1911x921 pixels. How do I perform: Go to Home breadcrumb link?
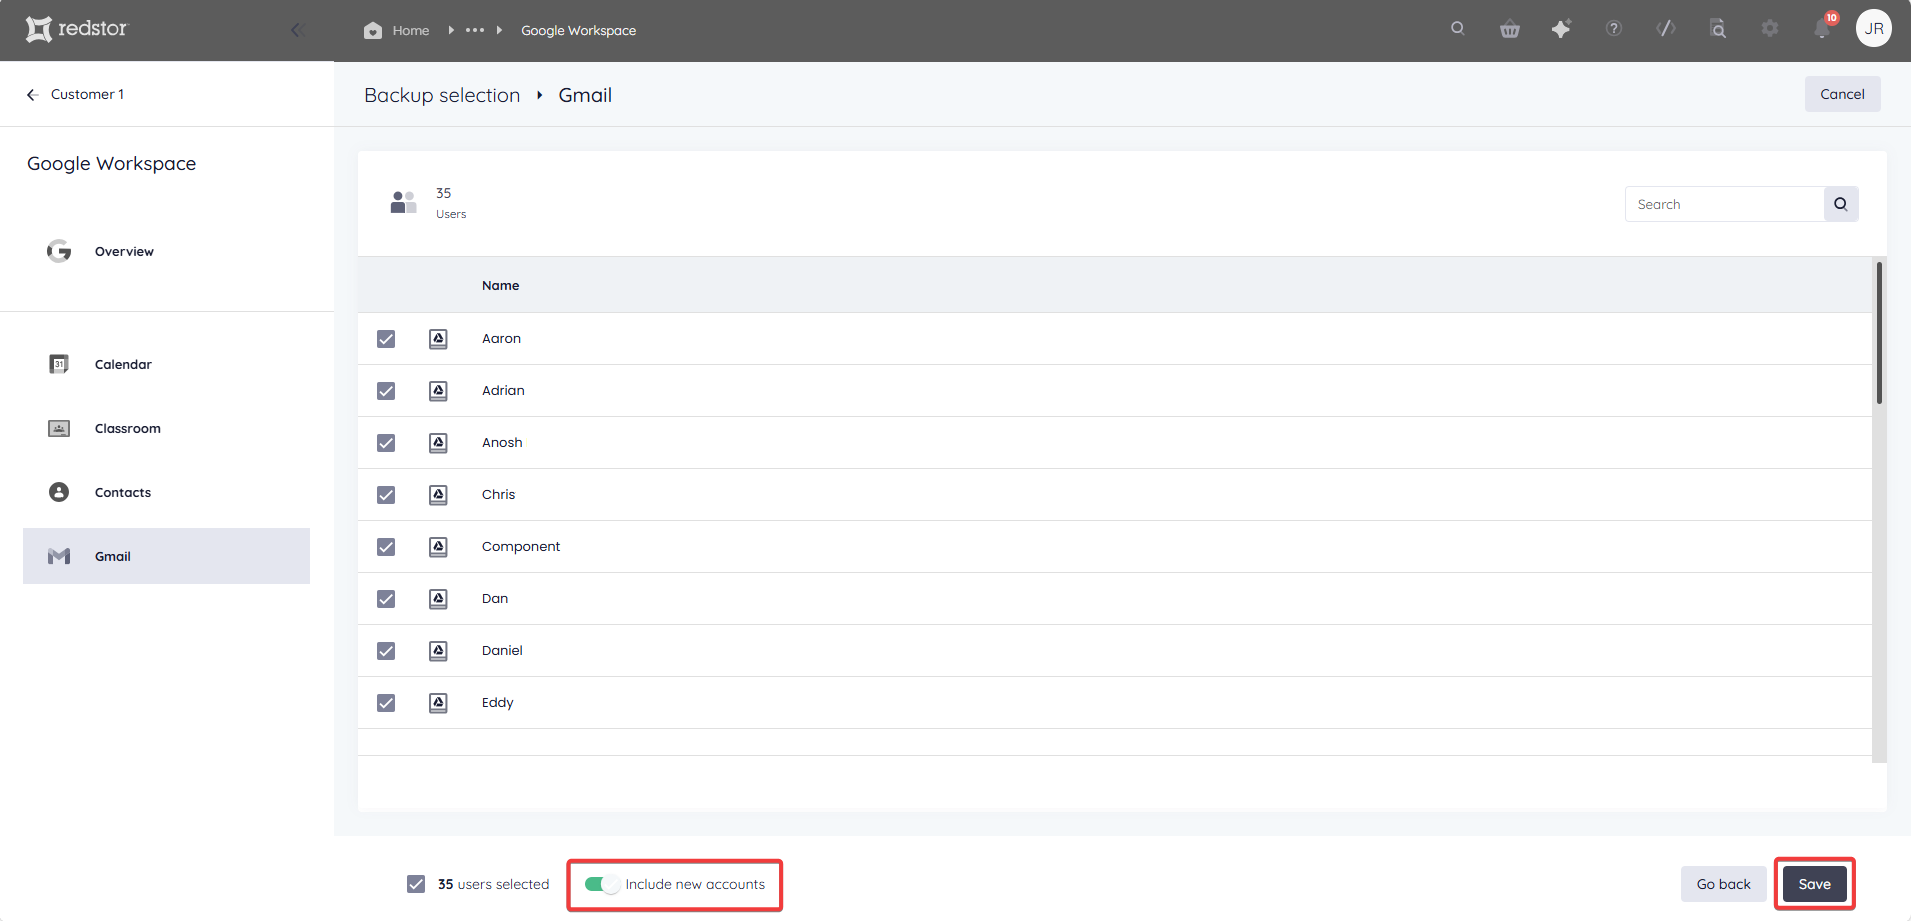410,30
